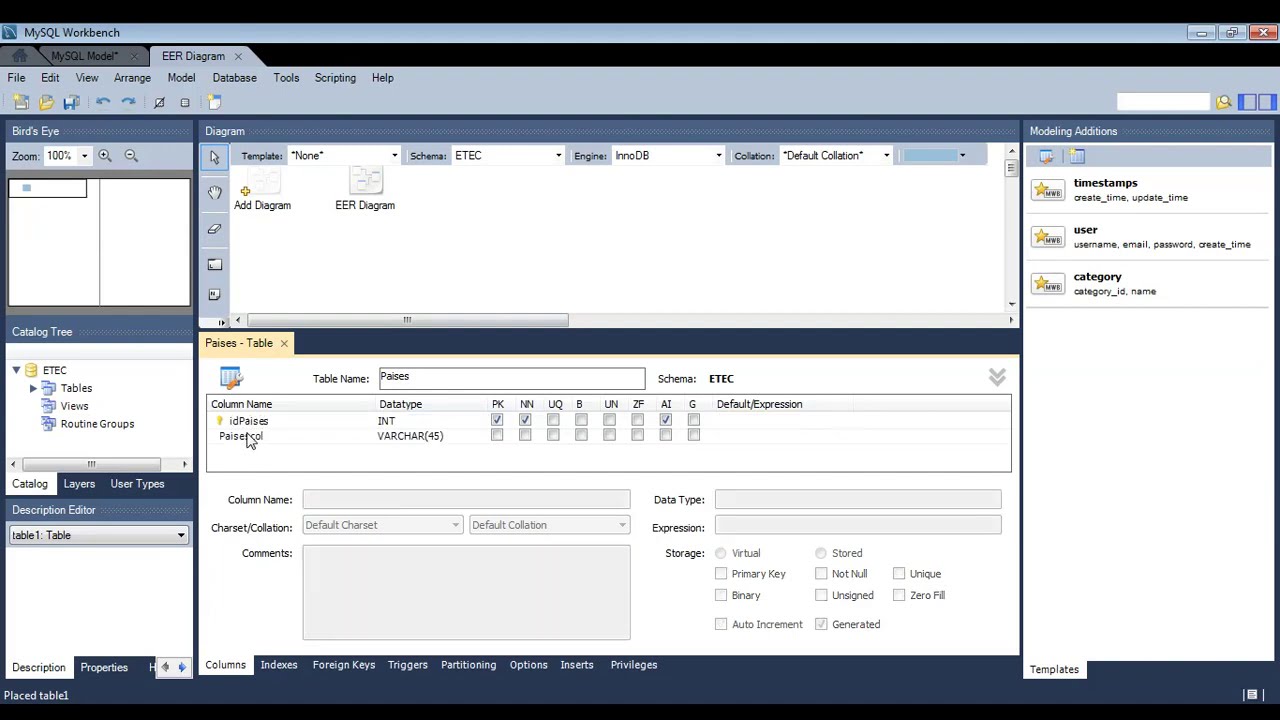Screen dimensions: 1280x720
Task: Toggle PK checkbox for idPaises row
Action: point(497,421)
